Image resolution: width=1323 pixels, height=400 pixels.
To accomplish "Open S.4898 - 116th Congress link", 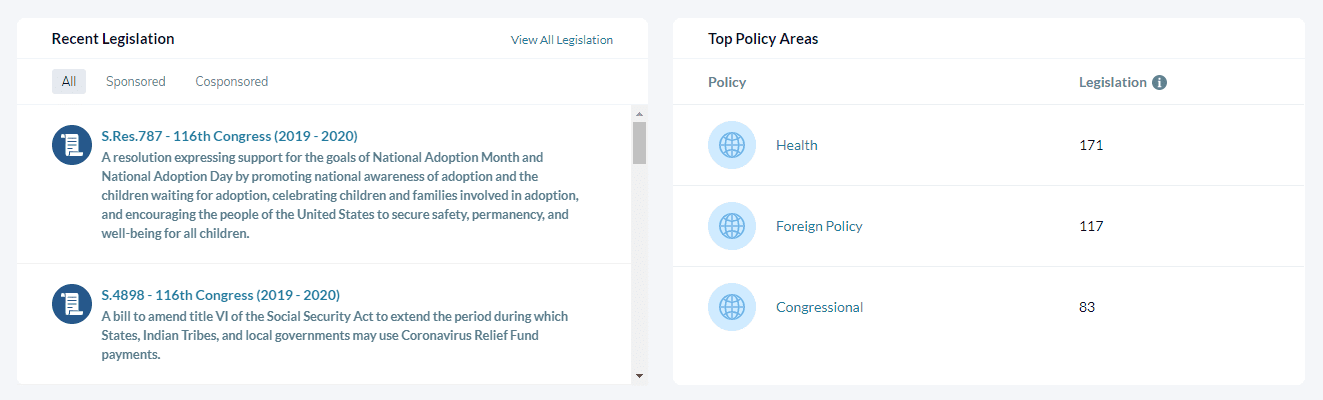I will (221, 295).
